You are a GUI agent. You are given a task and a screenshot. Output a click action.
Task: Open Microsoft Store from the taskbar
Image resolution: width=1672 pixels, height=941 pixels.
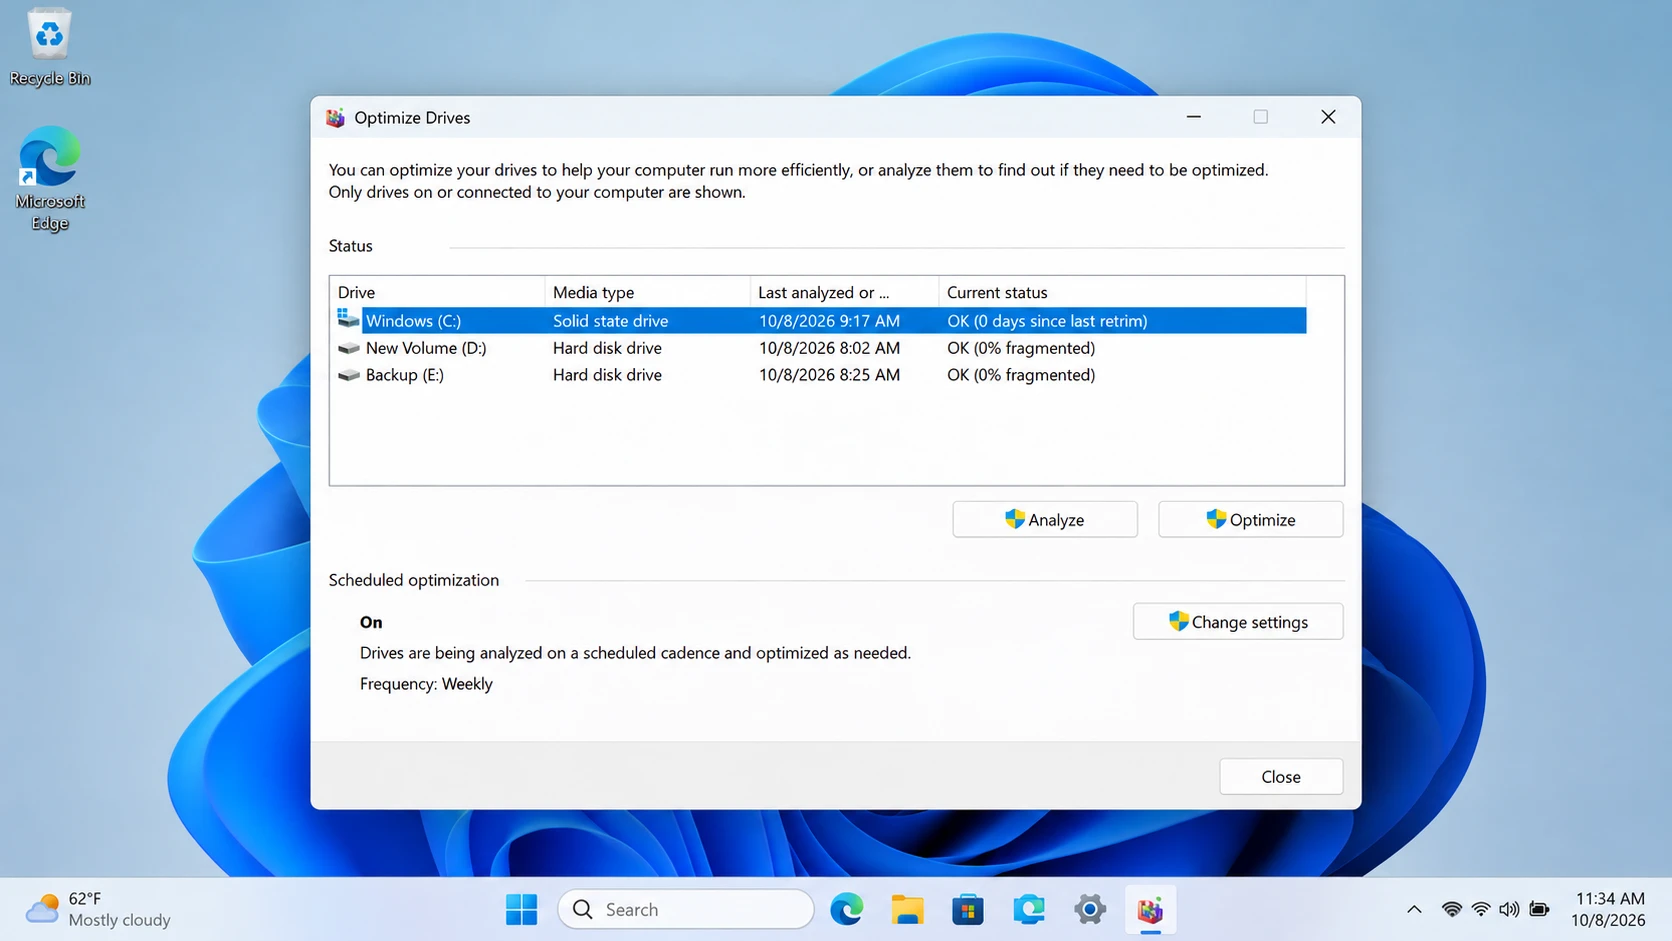967,910
